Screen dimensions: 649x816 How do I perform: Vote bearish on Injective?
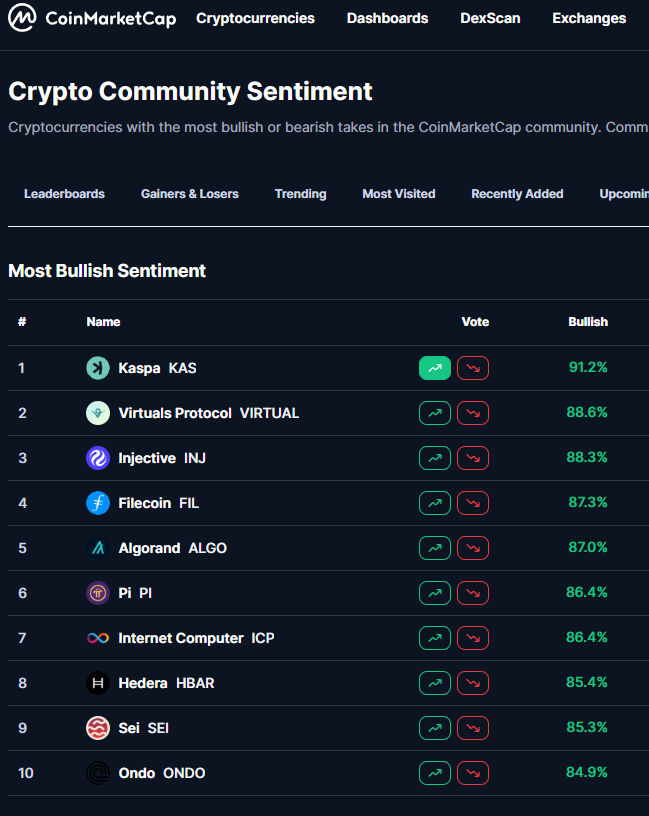(x=473, y=458)
